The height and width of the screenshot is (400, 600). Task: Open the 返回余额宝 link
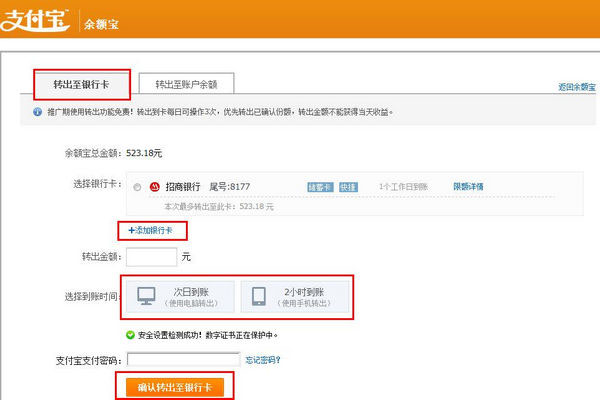[x=577, y=87]
